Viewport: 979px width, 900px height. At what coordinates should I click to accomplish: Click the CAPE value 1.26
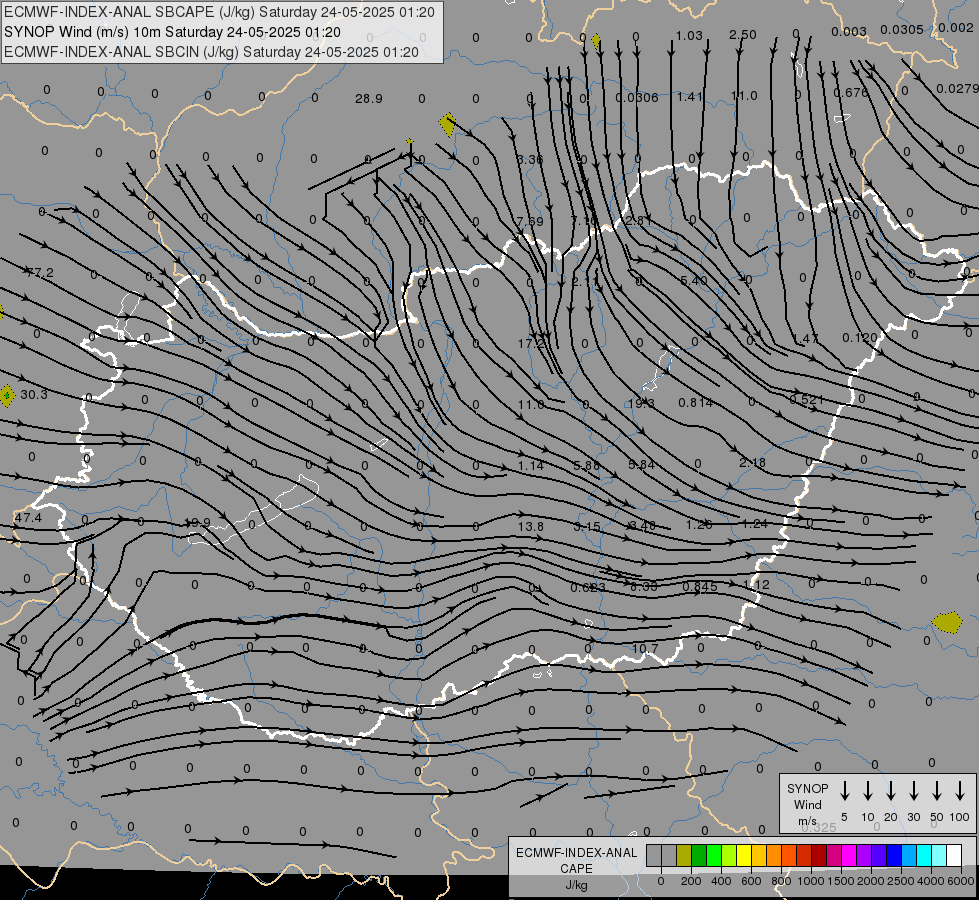[699, 525]
